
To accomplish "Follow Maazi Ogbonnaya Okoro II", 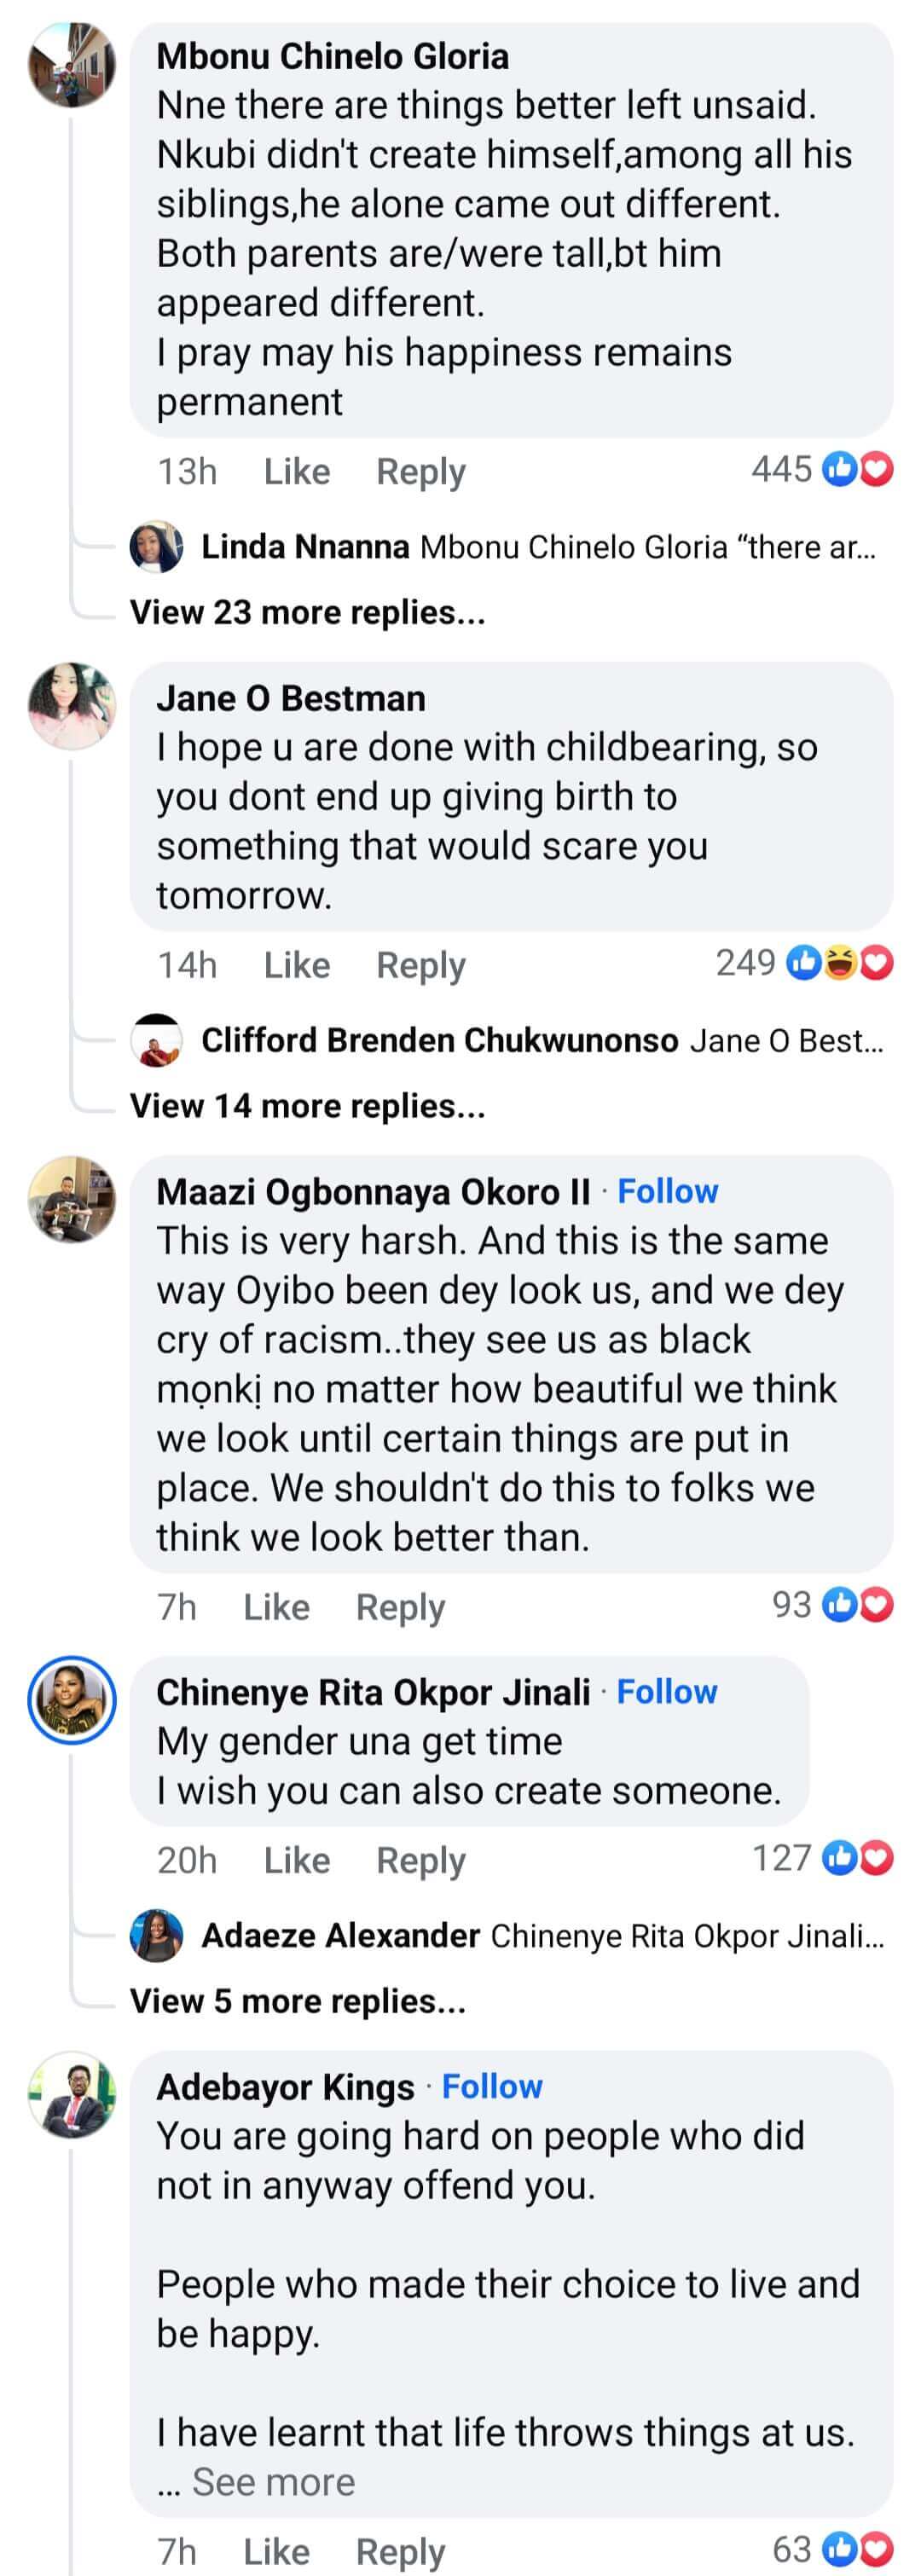I will point(667,1191).
